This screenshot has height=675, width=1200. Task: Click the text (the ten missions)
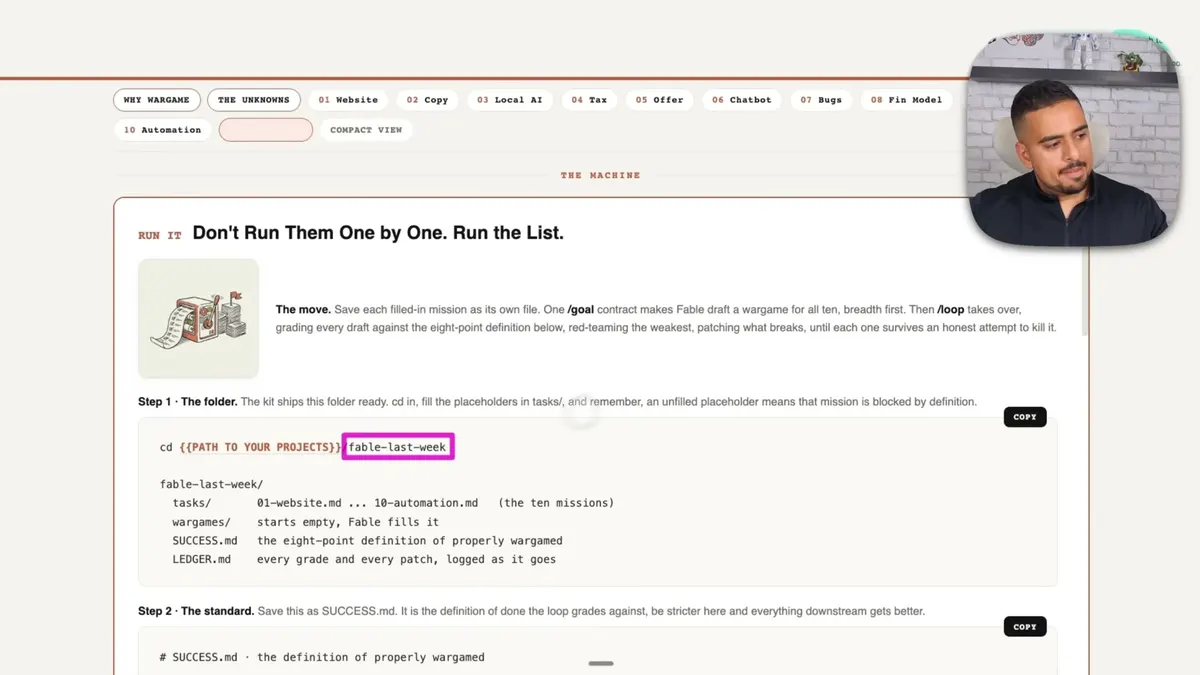(x=556, y=503)
